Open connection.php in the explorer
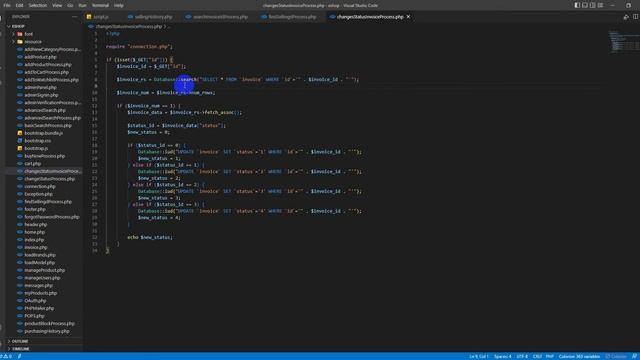Screen dimensions: 640x360 pos(40,187)
